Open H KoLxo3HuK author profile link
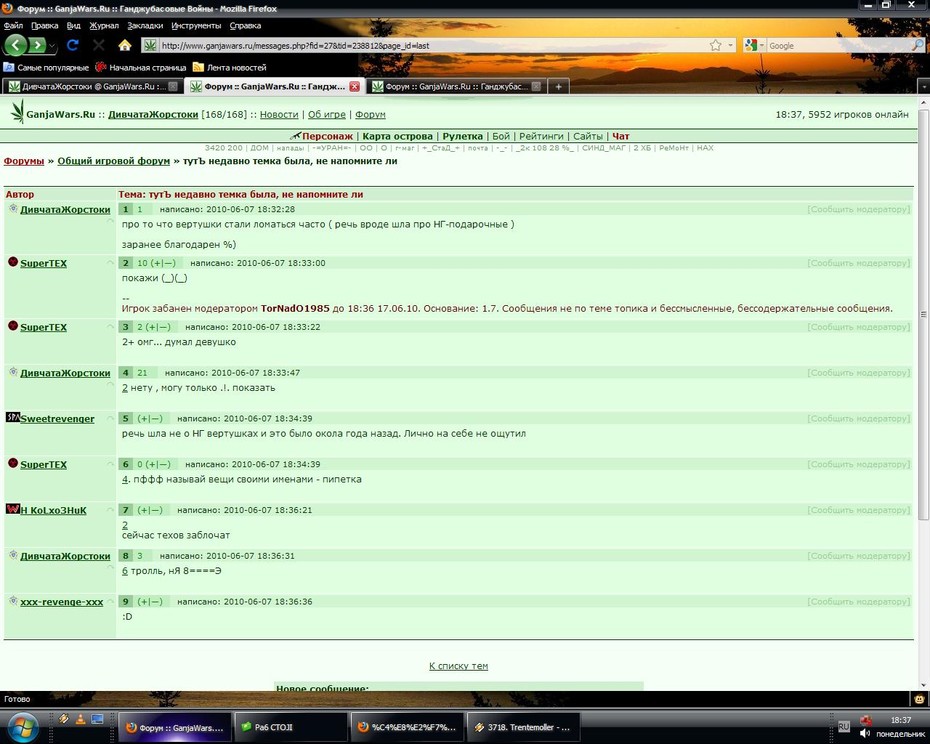 pos(53,510)
